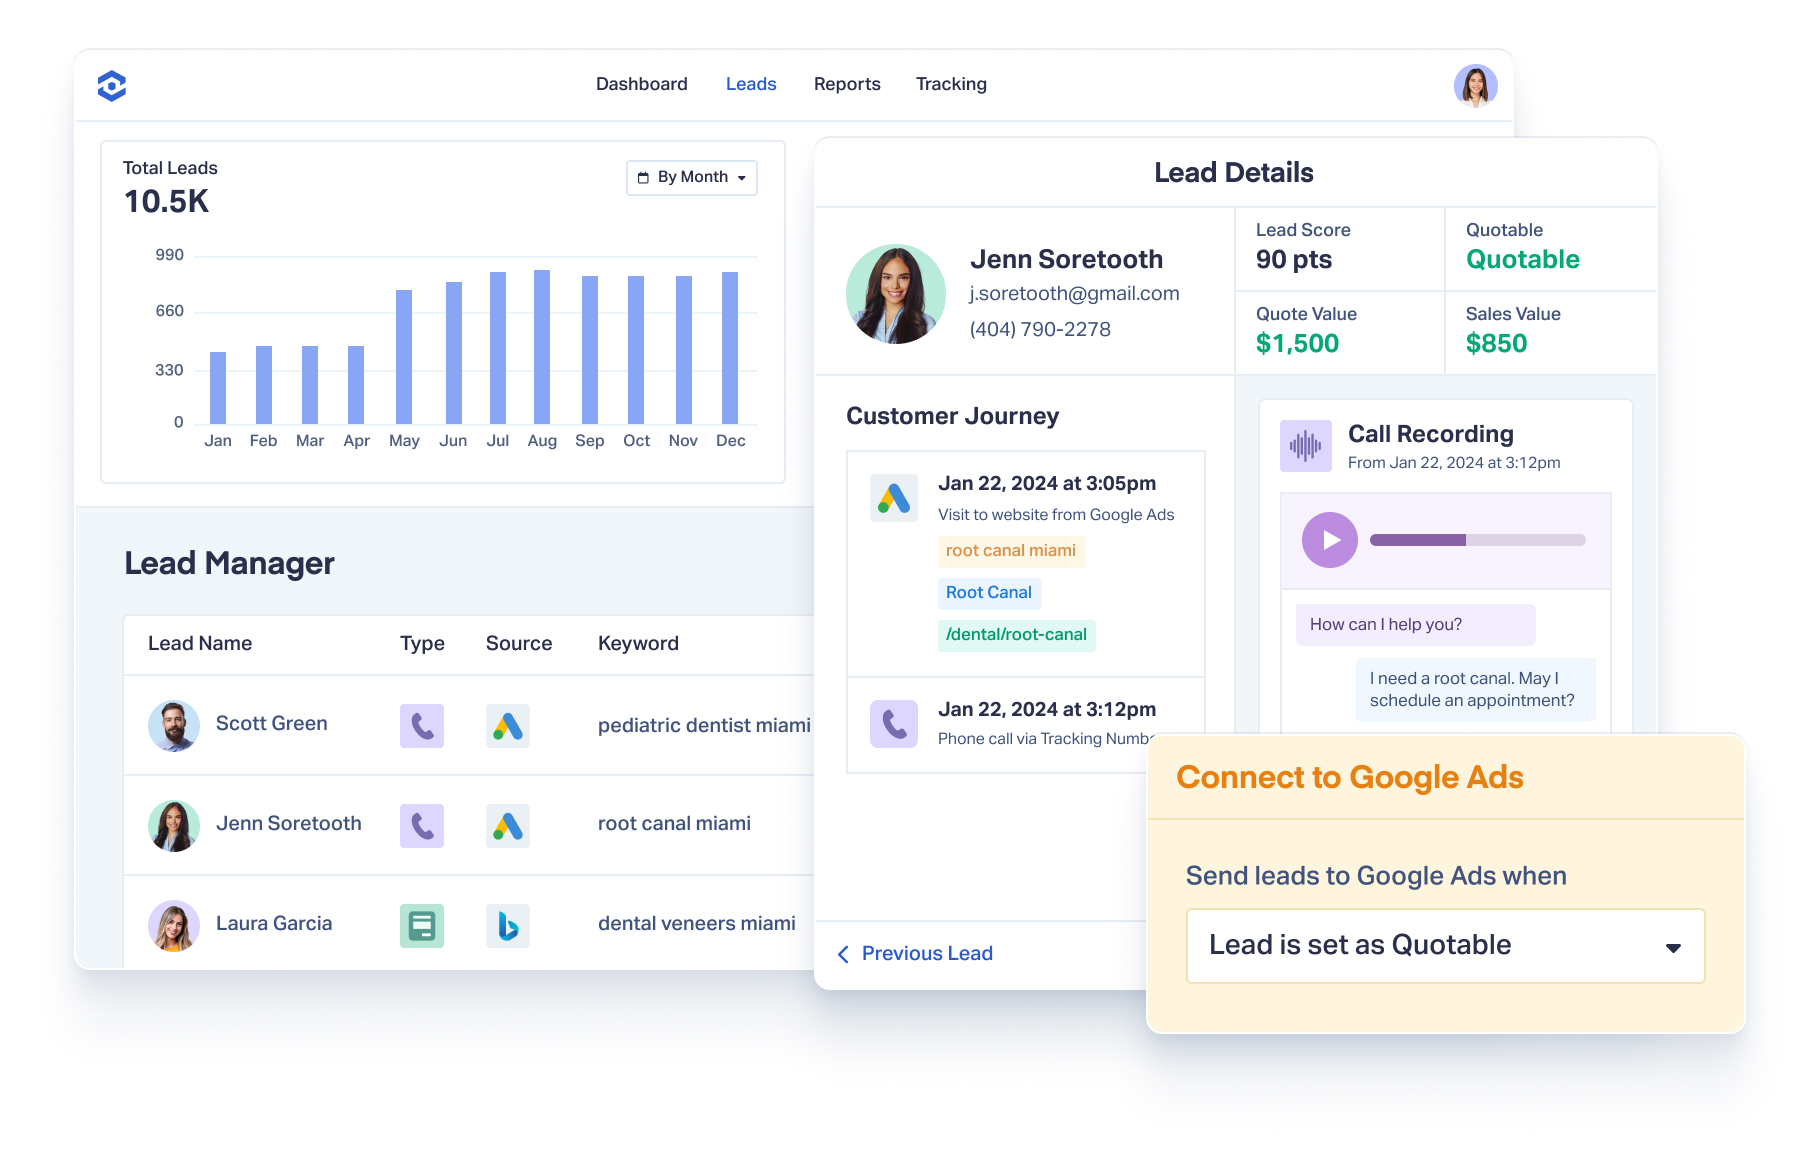
Task: Click Bing source icon for Laura Garcia
Action: [508, 925]
